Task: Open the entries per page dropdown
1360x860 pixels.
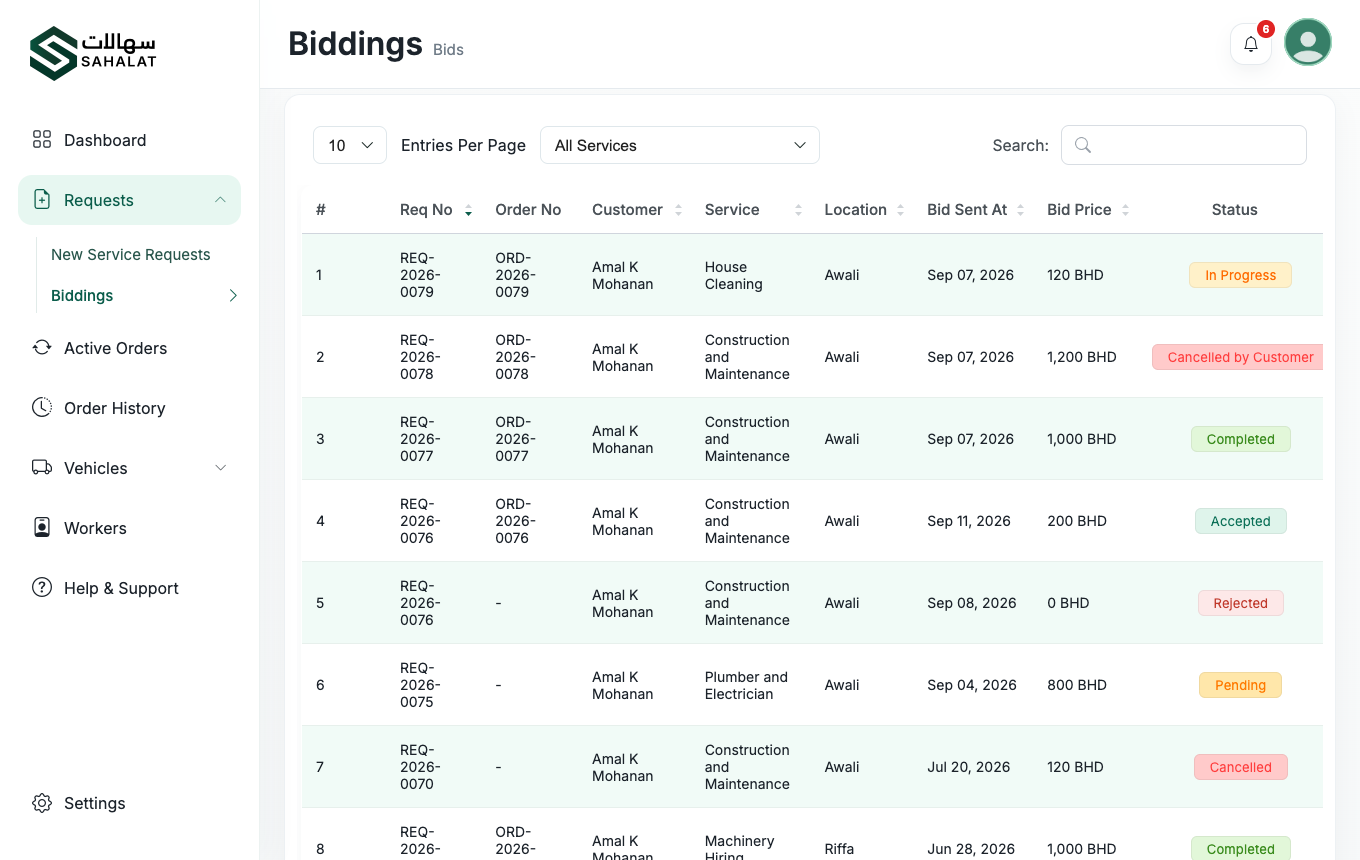Action: point(350,145)
